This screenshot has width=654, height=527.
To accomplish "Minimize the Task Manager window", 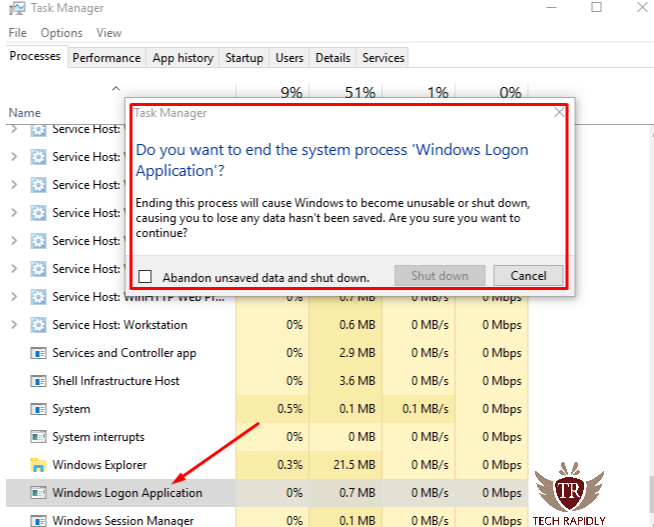I will pos(551,8).
